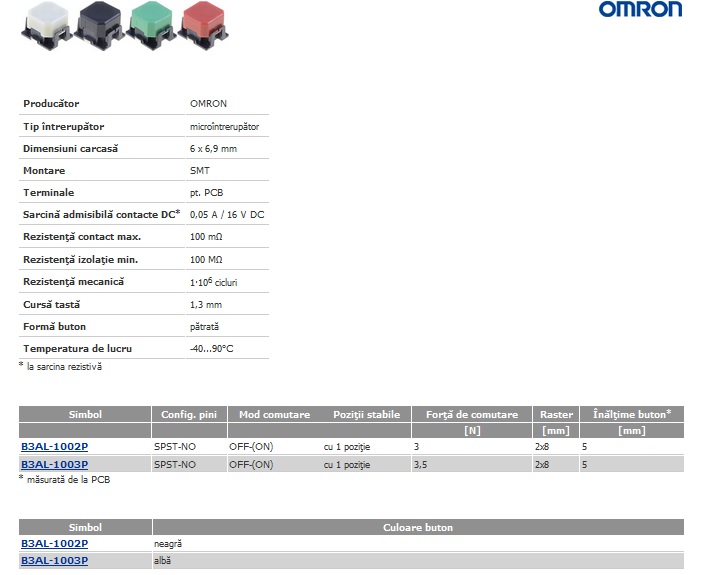The height and width of the screenshot is (575, 714).
Task: Click OFF-(ON) in the B3AL-1003P row
Action: click(251, 464)
